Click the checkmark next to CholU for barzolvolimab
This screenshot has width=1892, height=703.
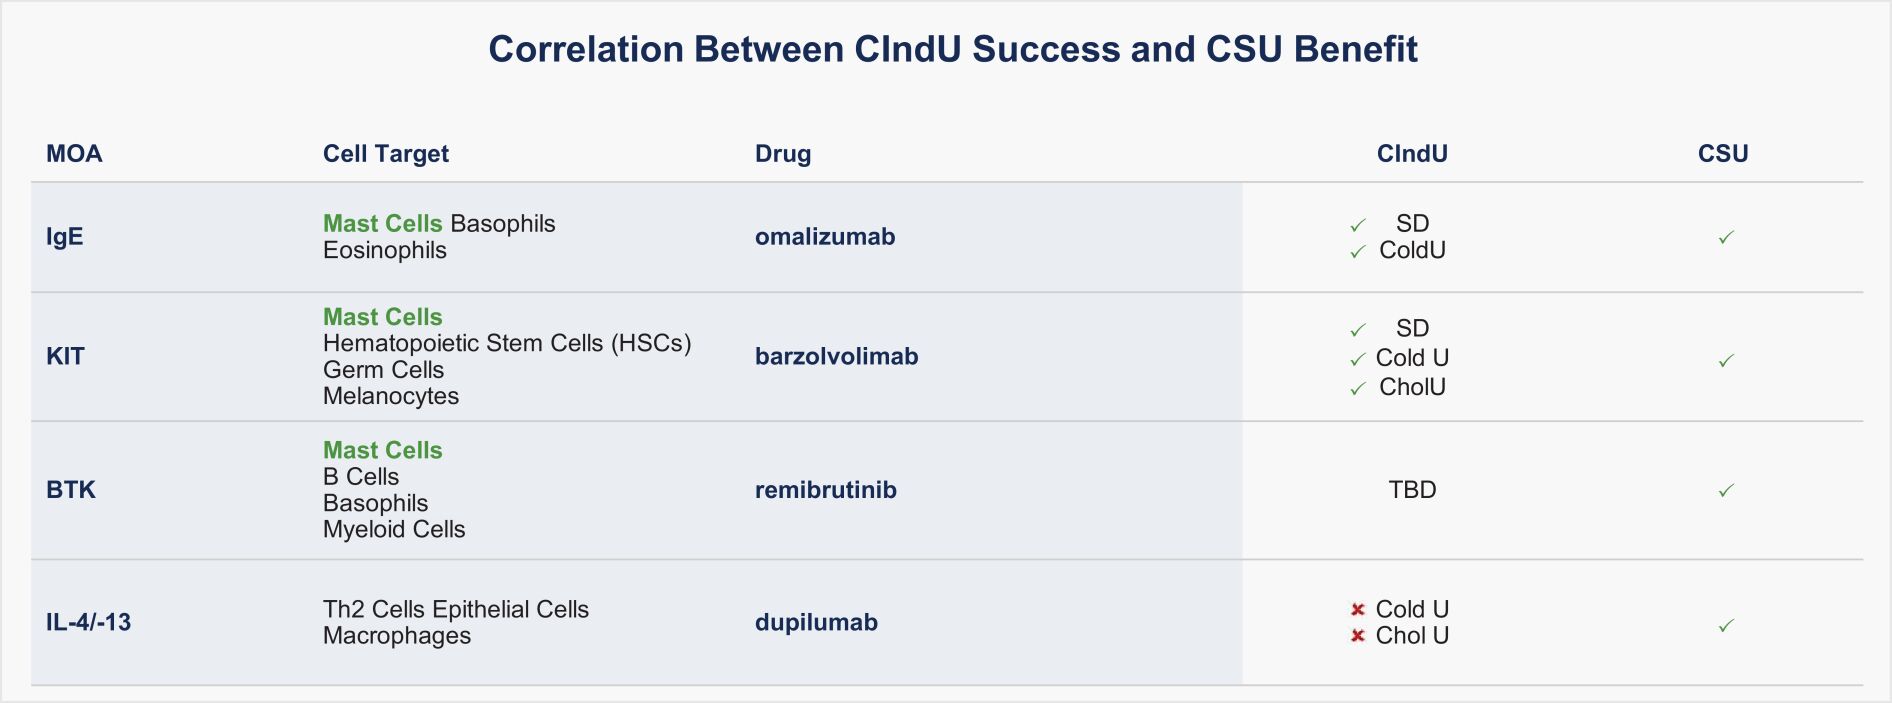coord(1357,389)
